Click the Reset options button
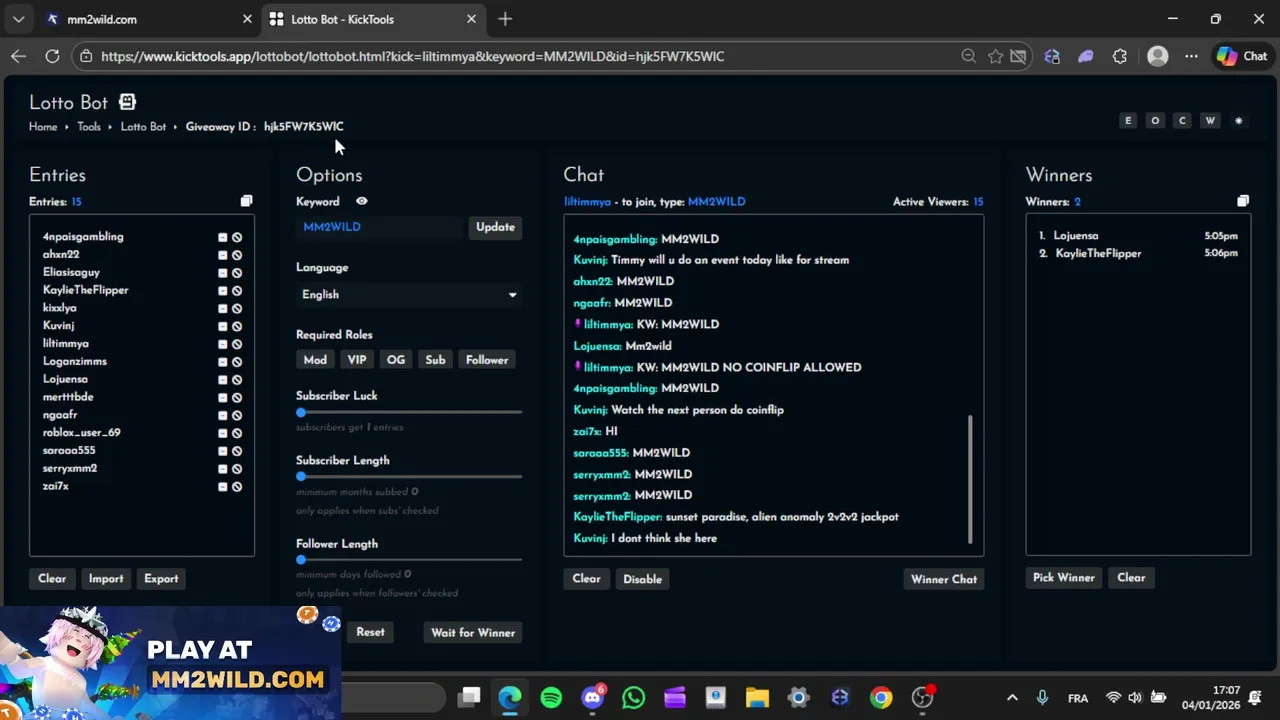1280x720 pixels. tap(370, 632)
